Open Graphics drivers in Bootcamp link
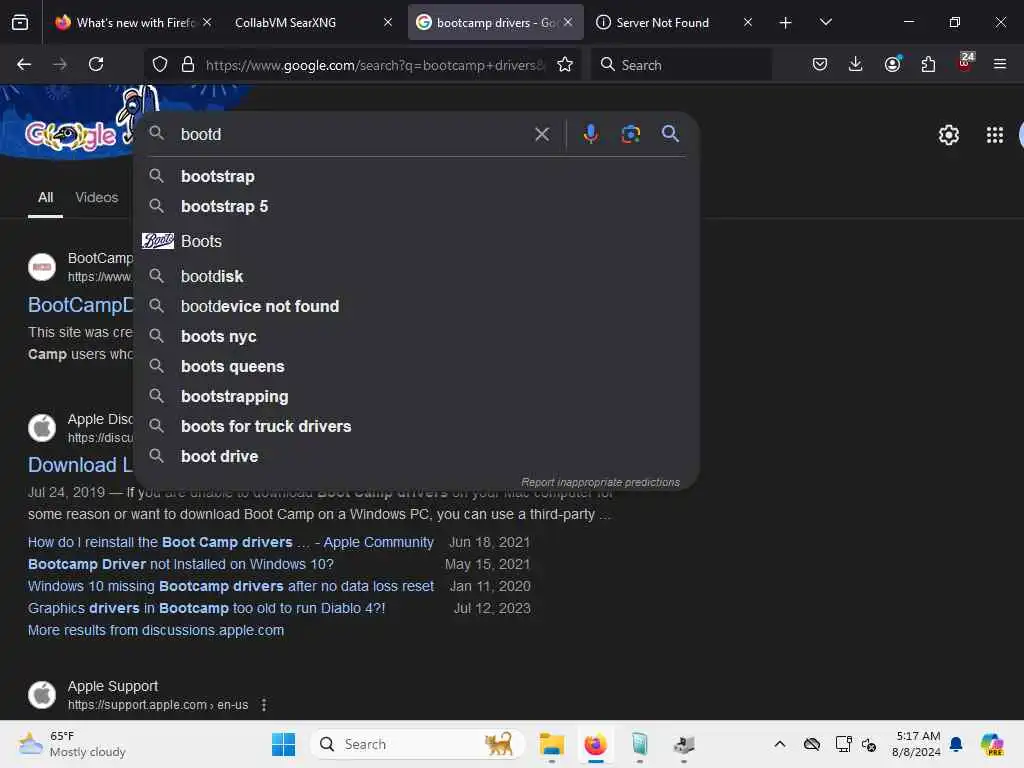1024x768 pixels. 206,609
